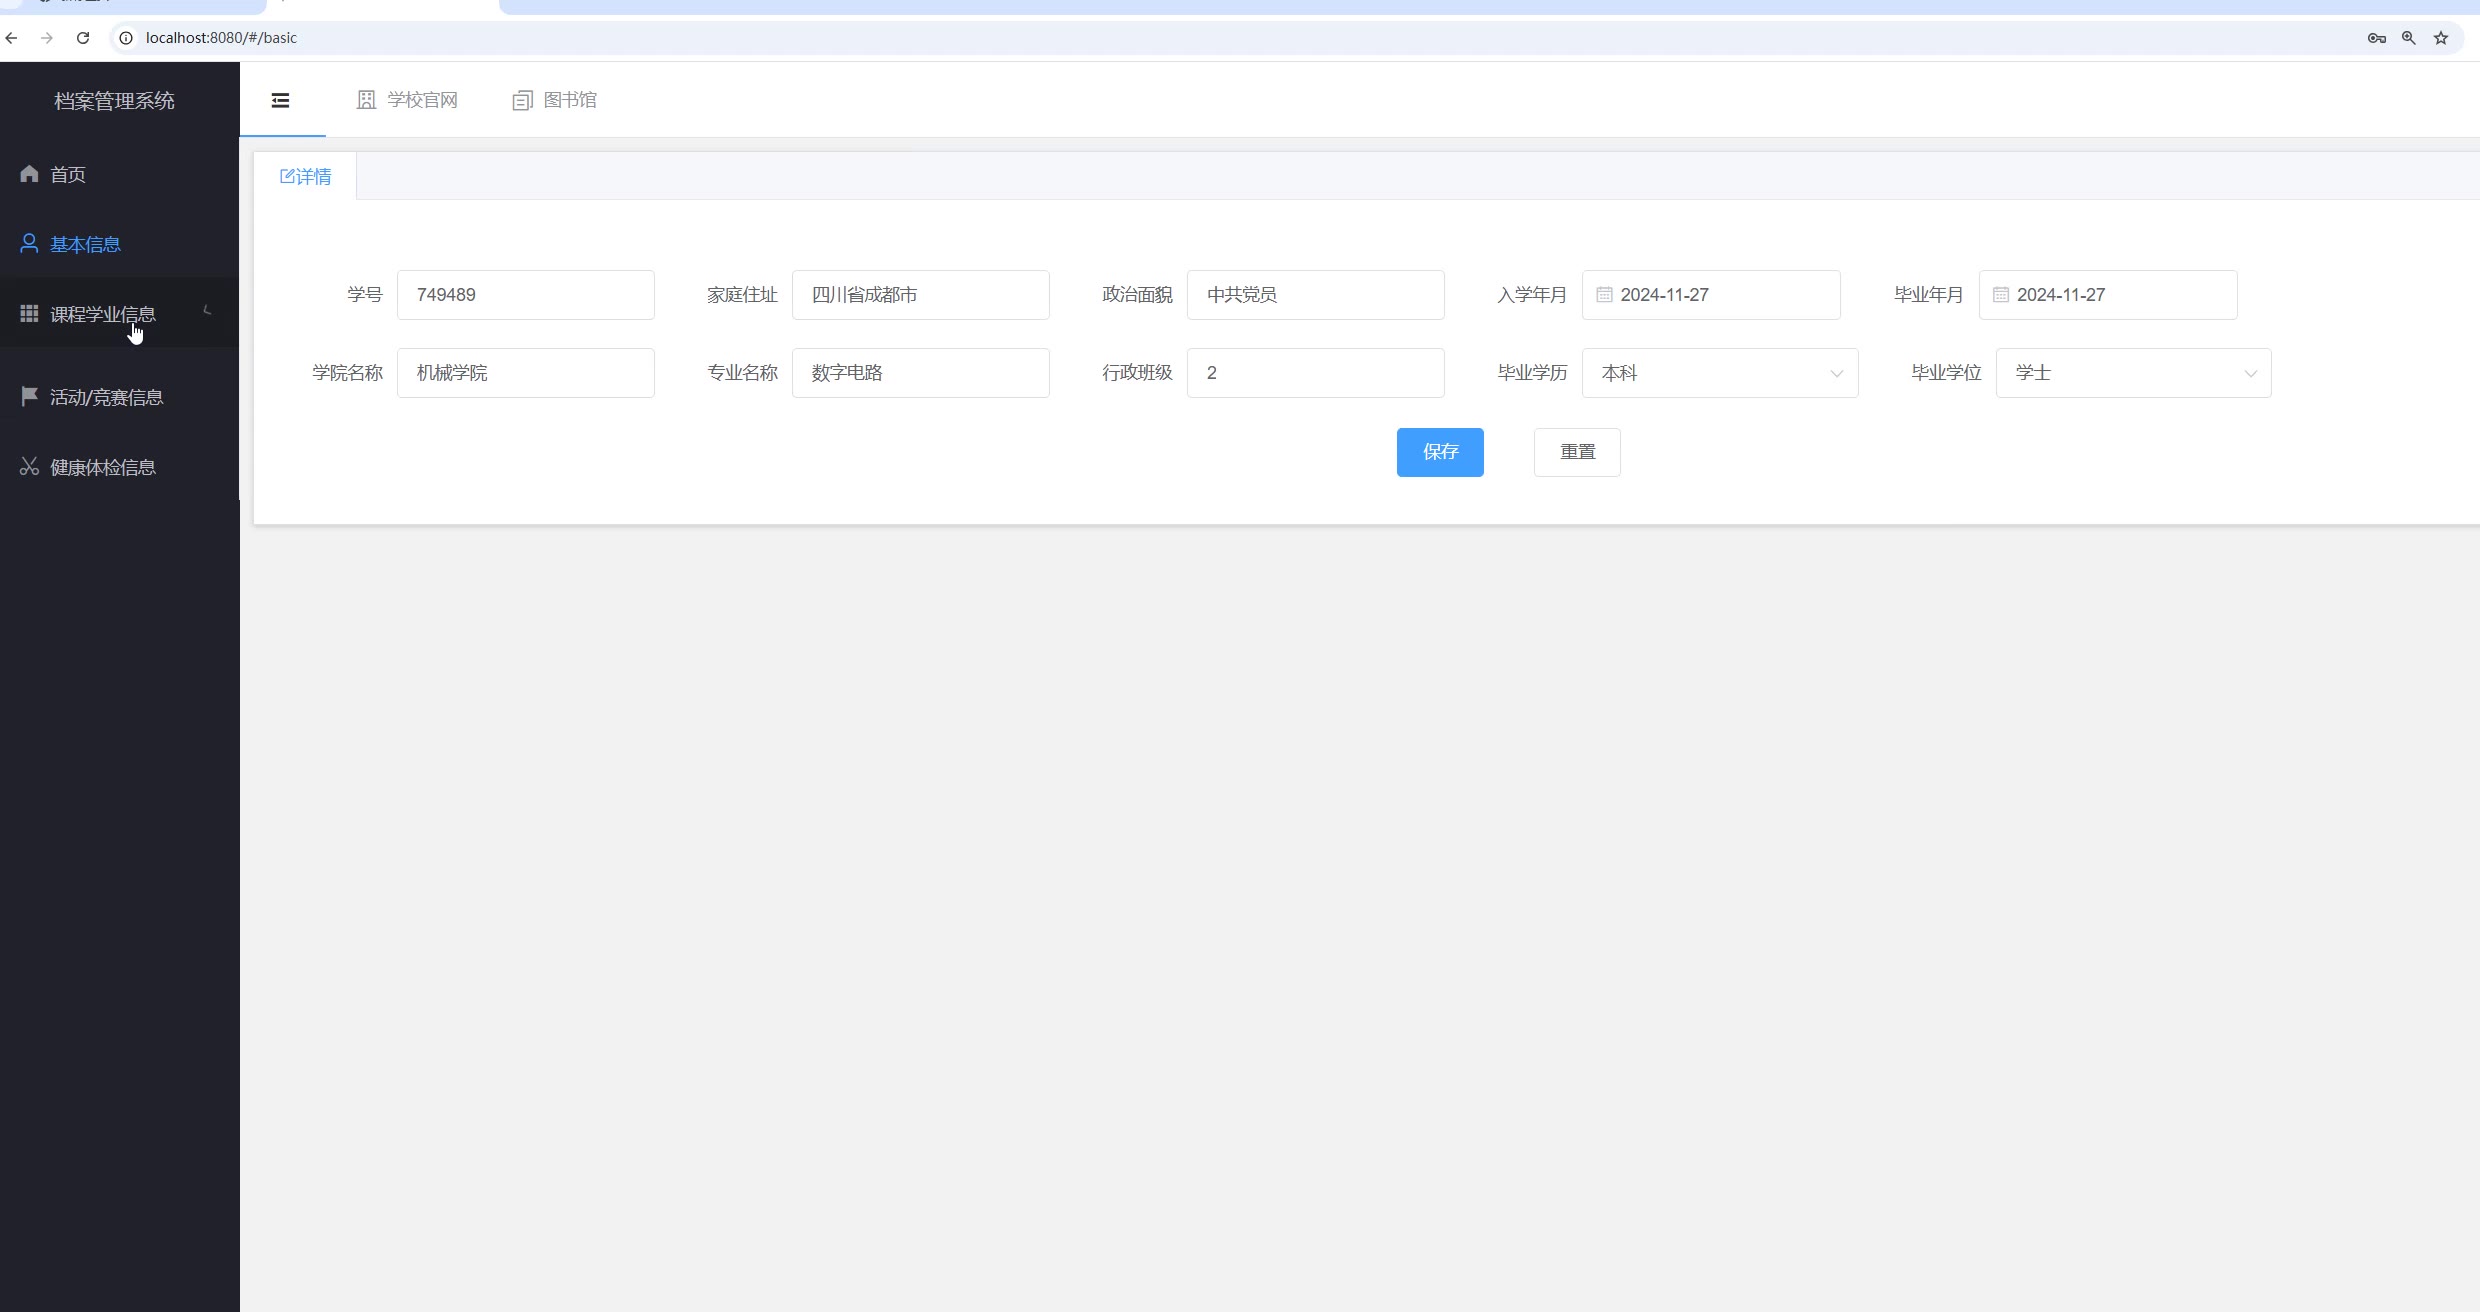Screen dimensions: 2480x1312
Task: Click the calendar icon in 毕业年月 field
Action: pyautogui.click(x=2001, y=295)
